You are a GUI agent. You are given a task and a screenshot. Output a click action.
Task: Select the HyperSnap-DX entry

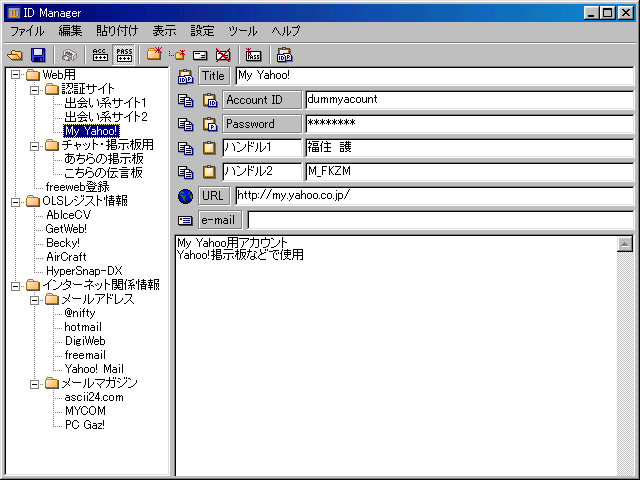(84, 271)
